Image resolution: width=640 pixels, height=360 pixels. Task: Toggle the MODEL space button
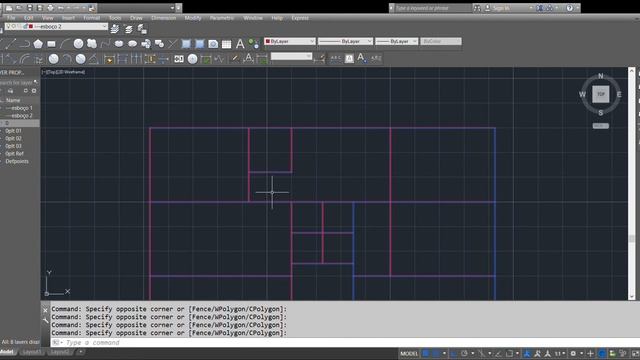[409, 353]
